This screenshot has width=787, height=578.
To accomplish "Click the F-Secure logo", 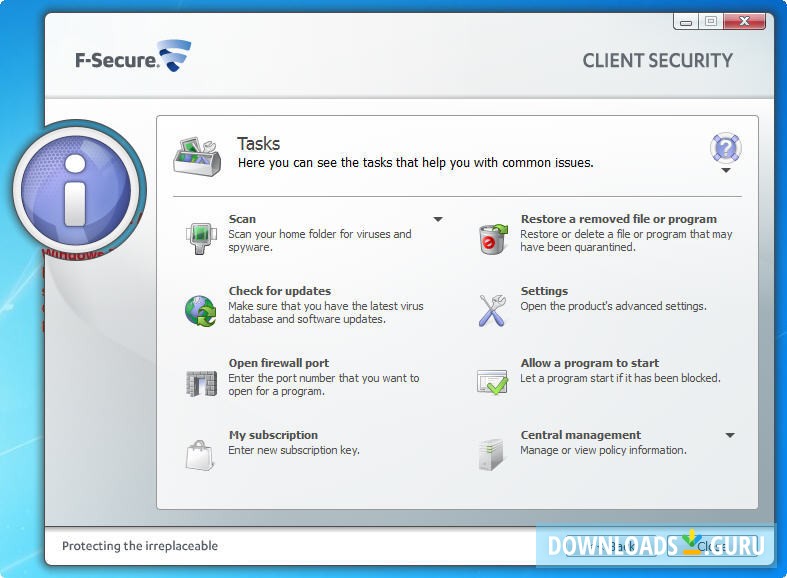I will coord(133,56).
